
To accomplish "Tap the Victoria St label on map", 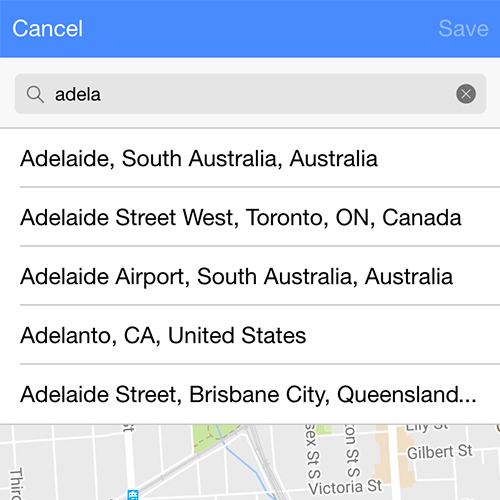I will coord(345,487).
